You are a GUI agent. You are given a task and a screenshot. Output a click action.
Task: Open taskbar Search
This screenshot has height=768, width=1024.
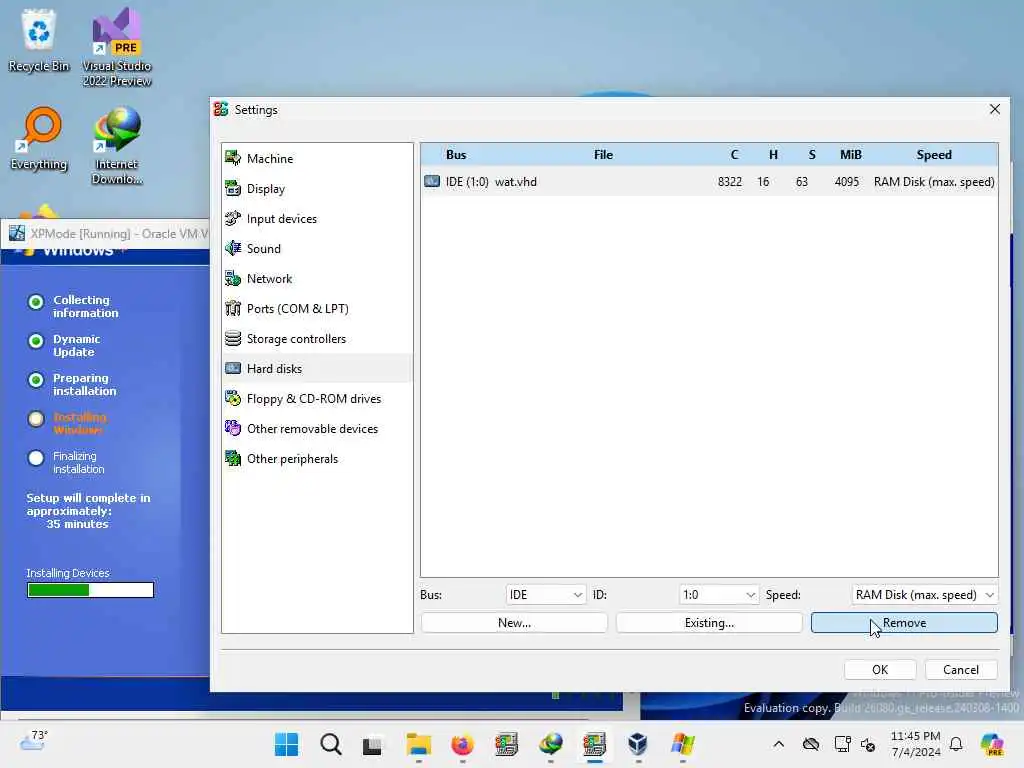click(x=330, y=744)
